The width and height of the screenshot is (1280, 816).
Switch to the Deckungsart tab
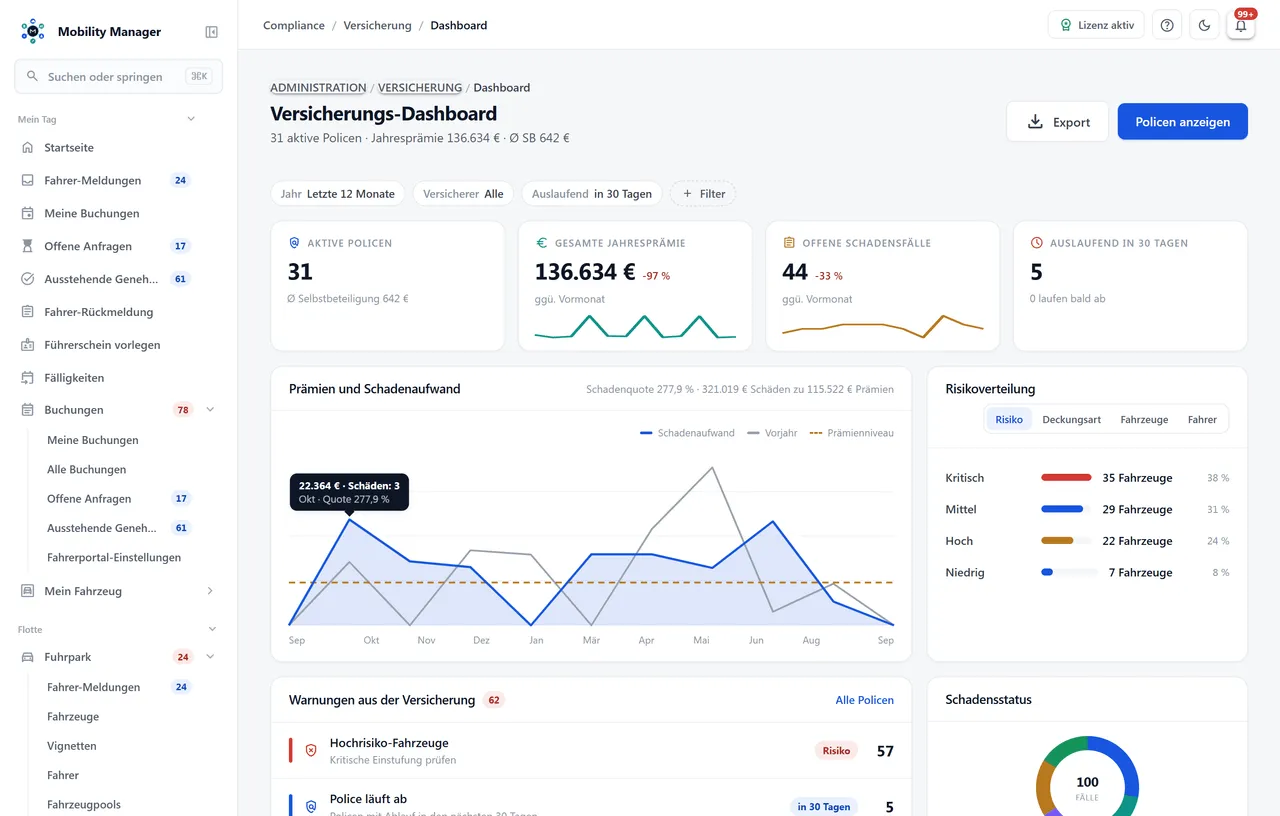(1071, 420)
